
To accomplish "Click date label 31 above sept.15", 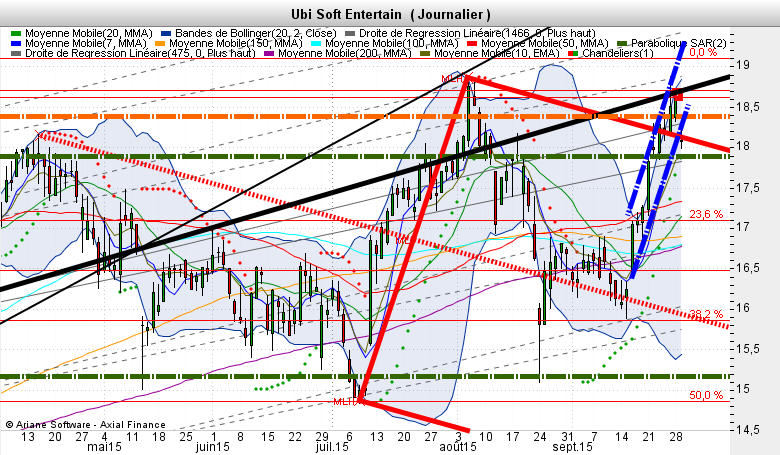I will coord(567,437).
